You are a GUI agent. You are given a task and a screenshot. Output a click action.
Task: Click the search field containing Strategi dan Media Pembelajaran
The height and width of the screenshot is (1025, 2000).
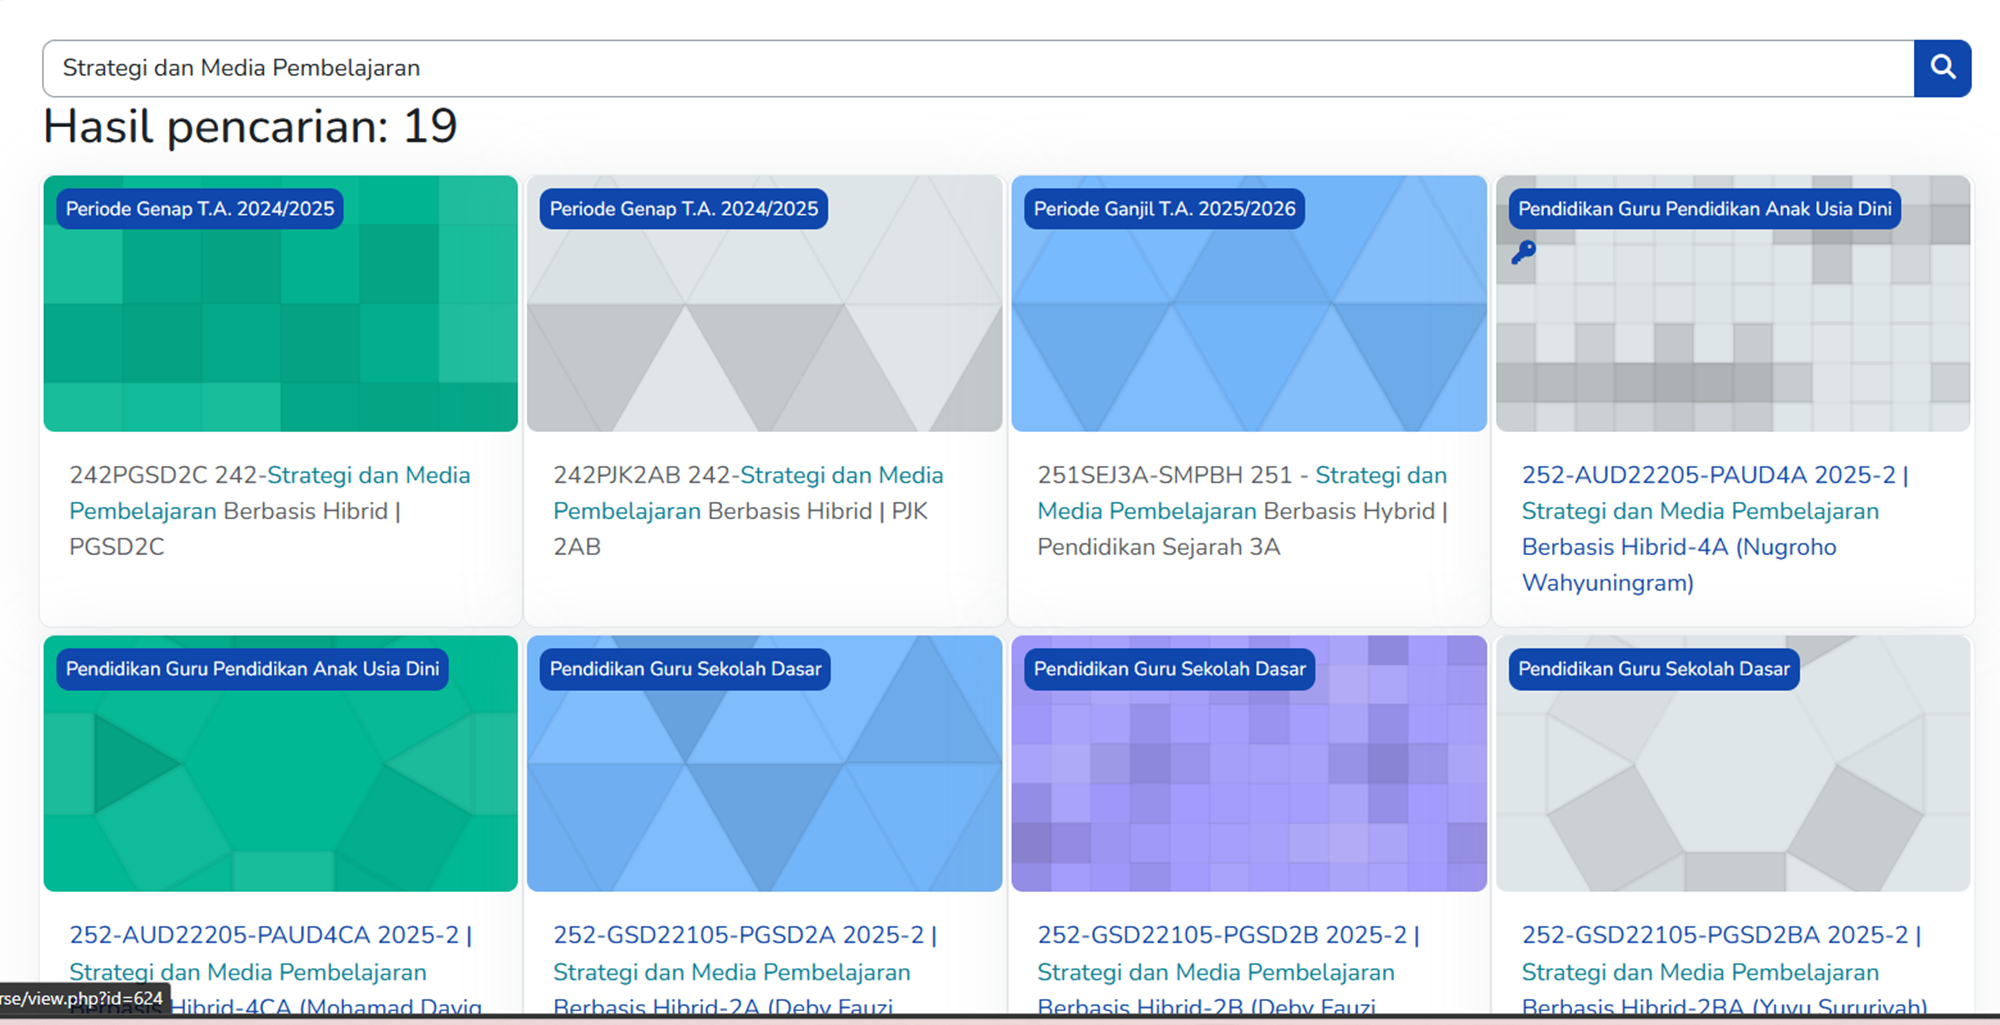[x=978, y=68]
